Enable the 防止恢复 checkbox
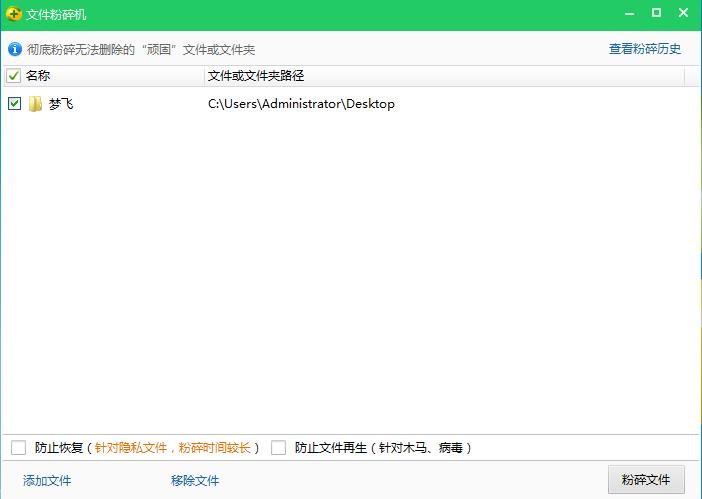Screen dimensions: 702x499 pos(18,447)
